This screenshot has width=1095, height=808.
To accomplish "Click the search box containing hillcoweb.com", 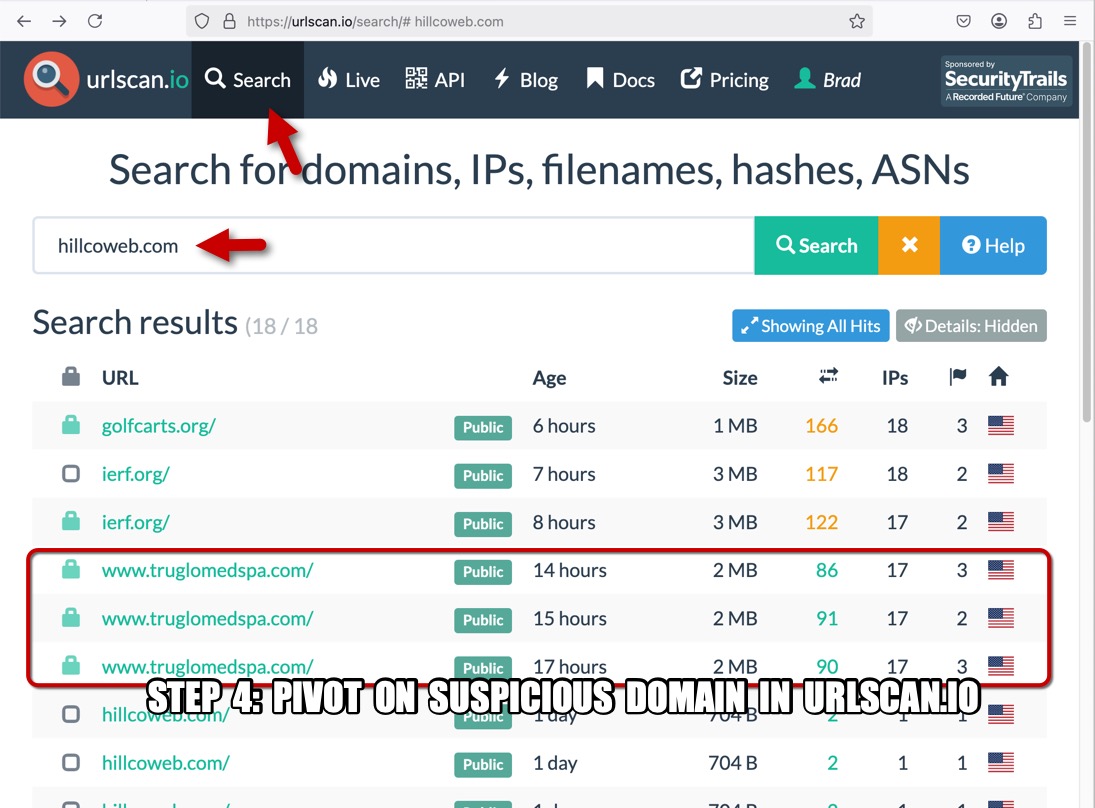I will [x=394, y=245].
